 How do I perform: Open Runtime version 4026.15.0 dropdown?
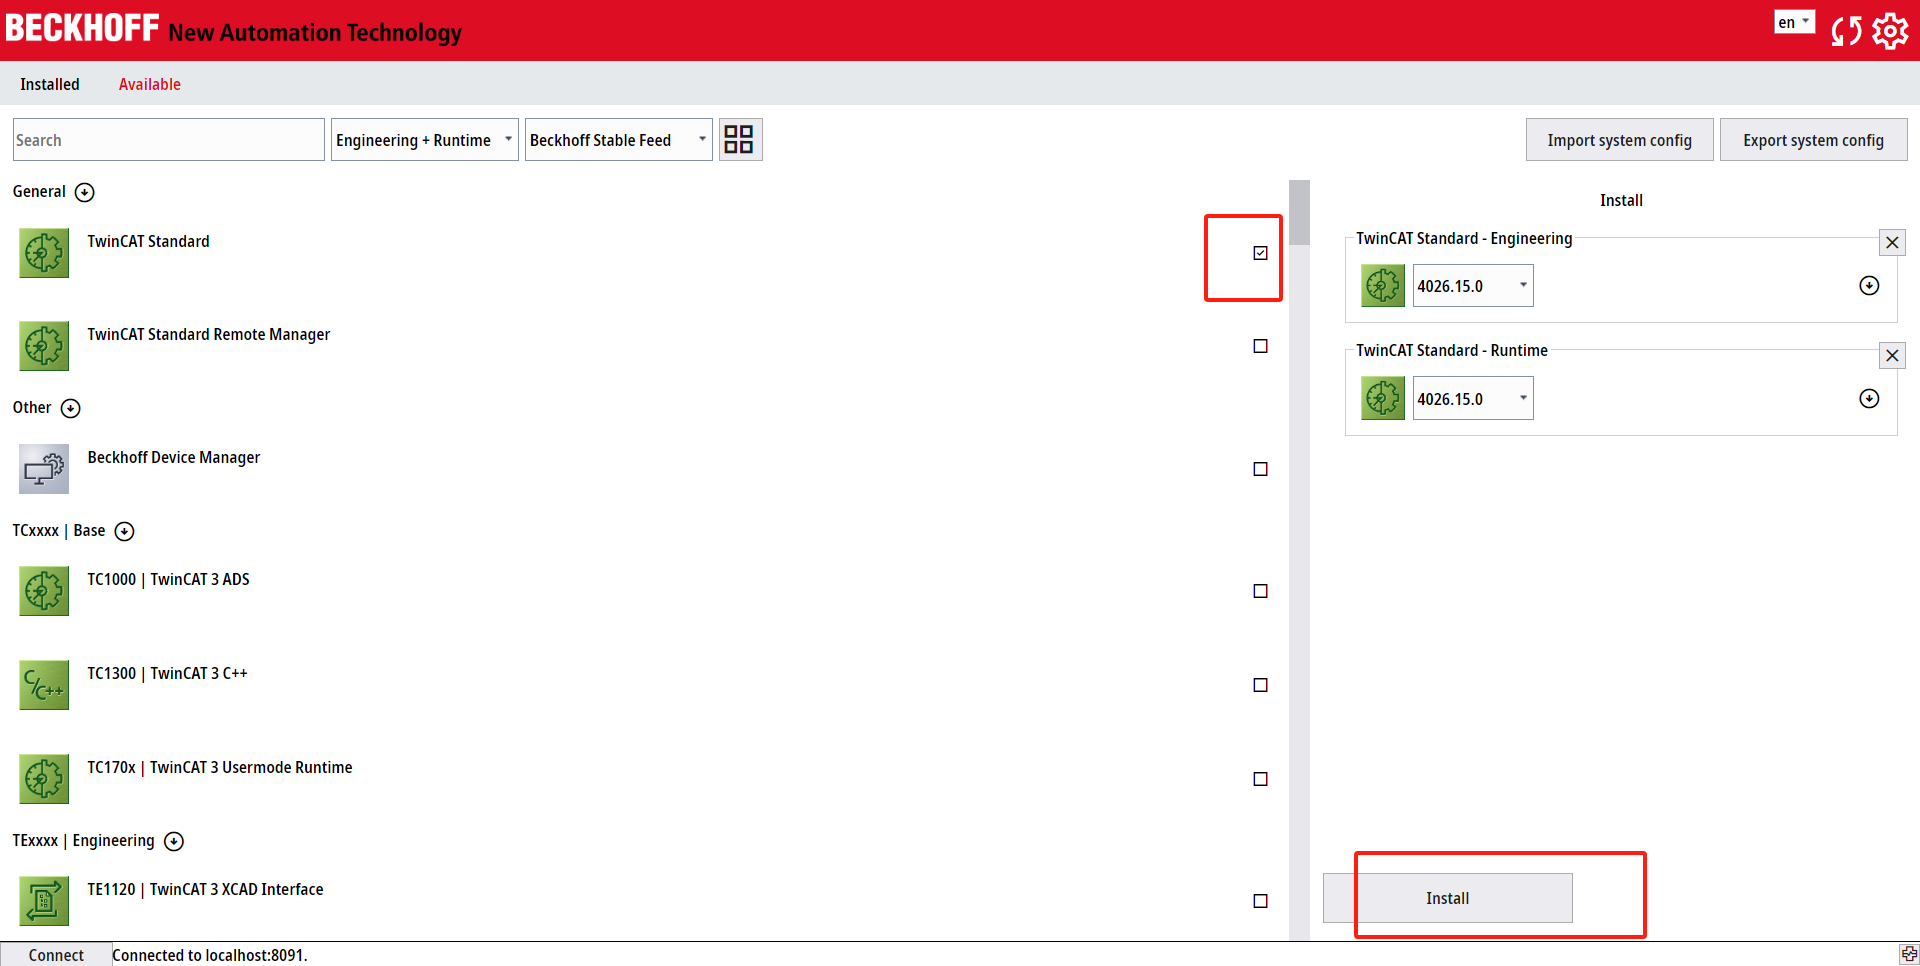(1472, 398)
